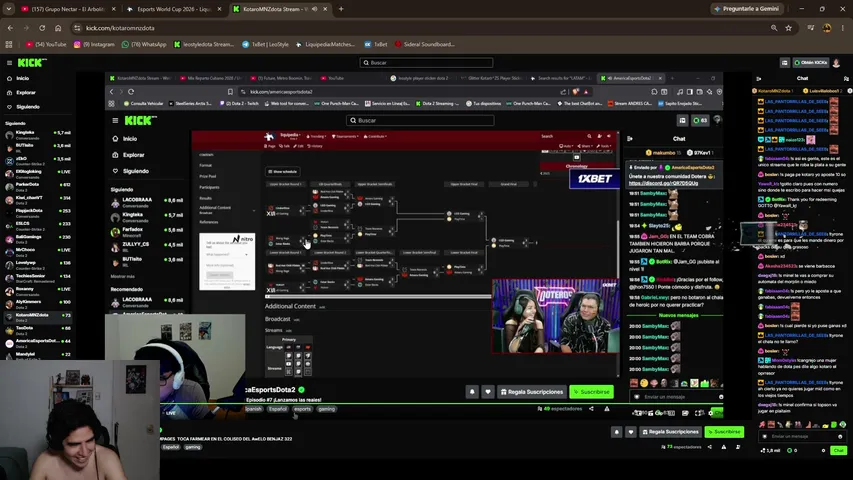The width and height of the screenshot is (853, 480).
Task: Select KotaroMNZdota in the following list
Action: click(x=38, y=317)
